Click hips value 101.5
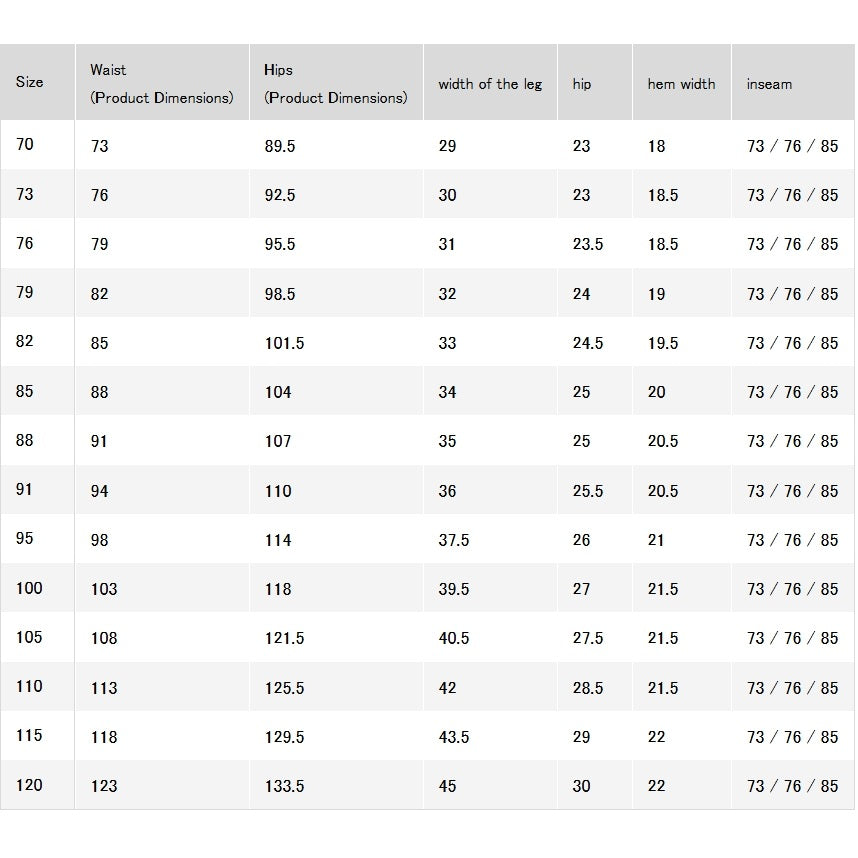858x858 pixels. 284,343
